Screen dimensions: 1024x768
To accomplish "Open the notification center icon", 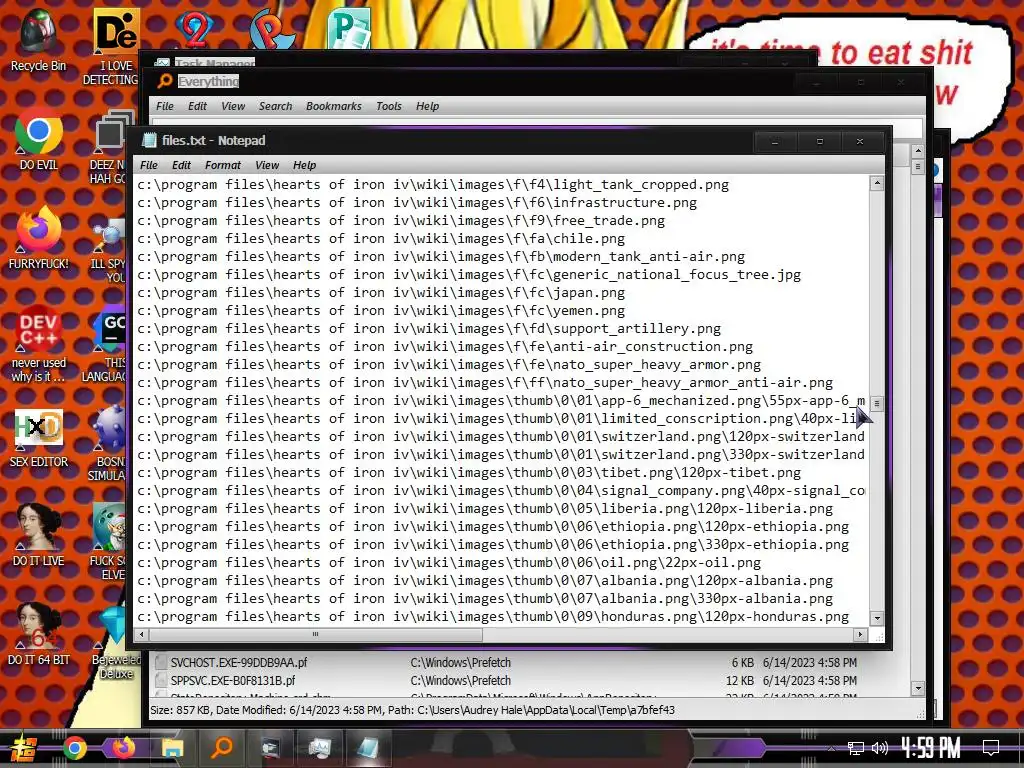I will point(991,748).
